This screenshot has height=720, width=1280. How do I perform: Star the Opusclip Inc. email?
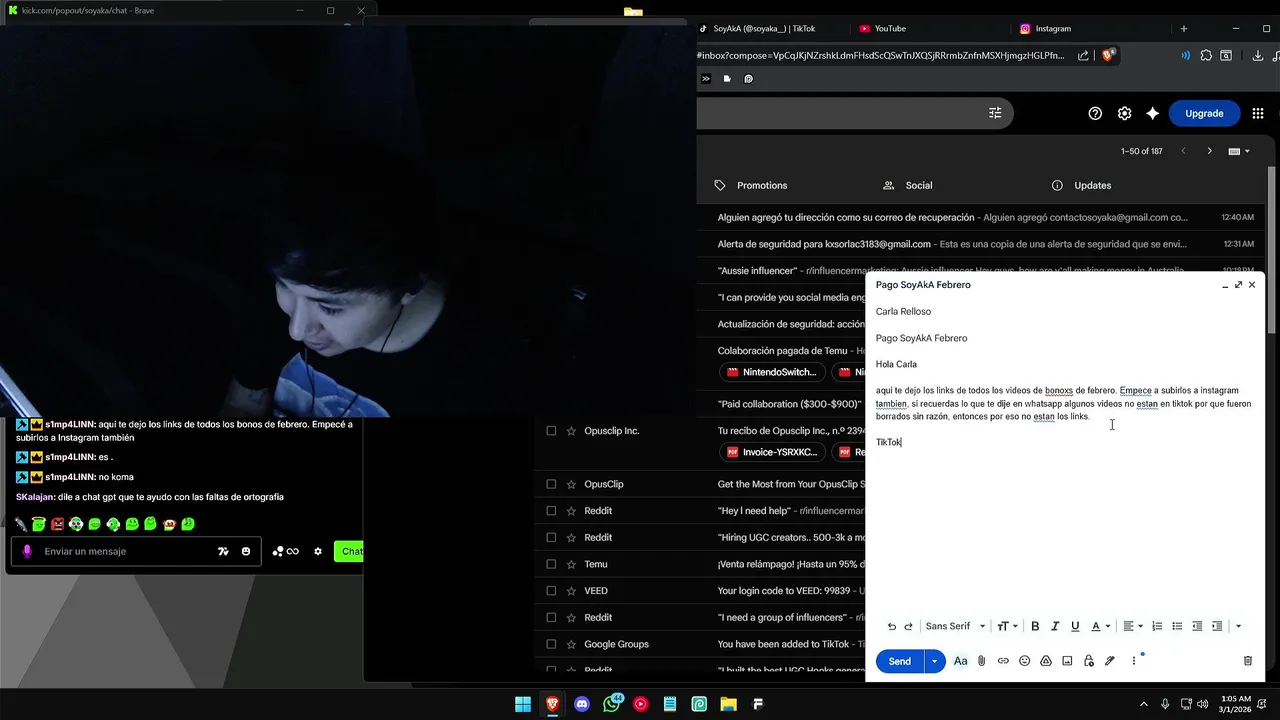(571, 431)
